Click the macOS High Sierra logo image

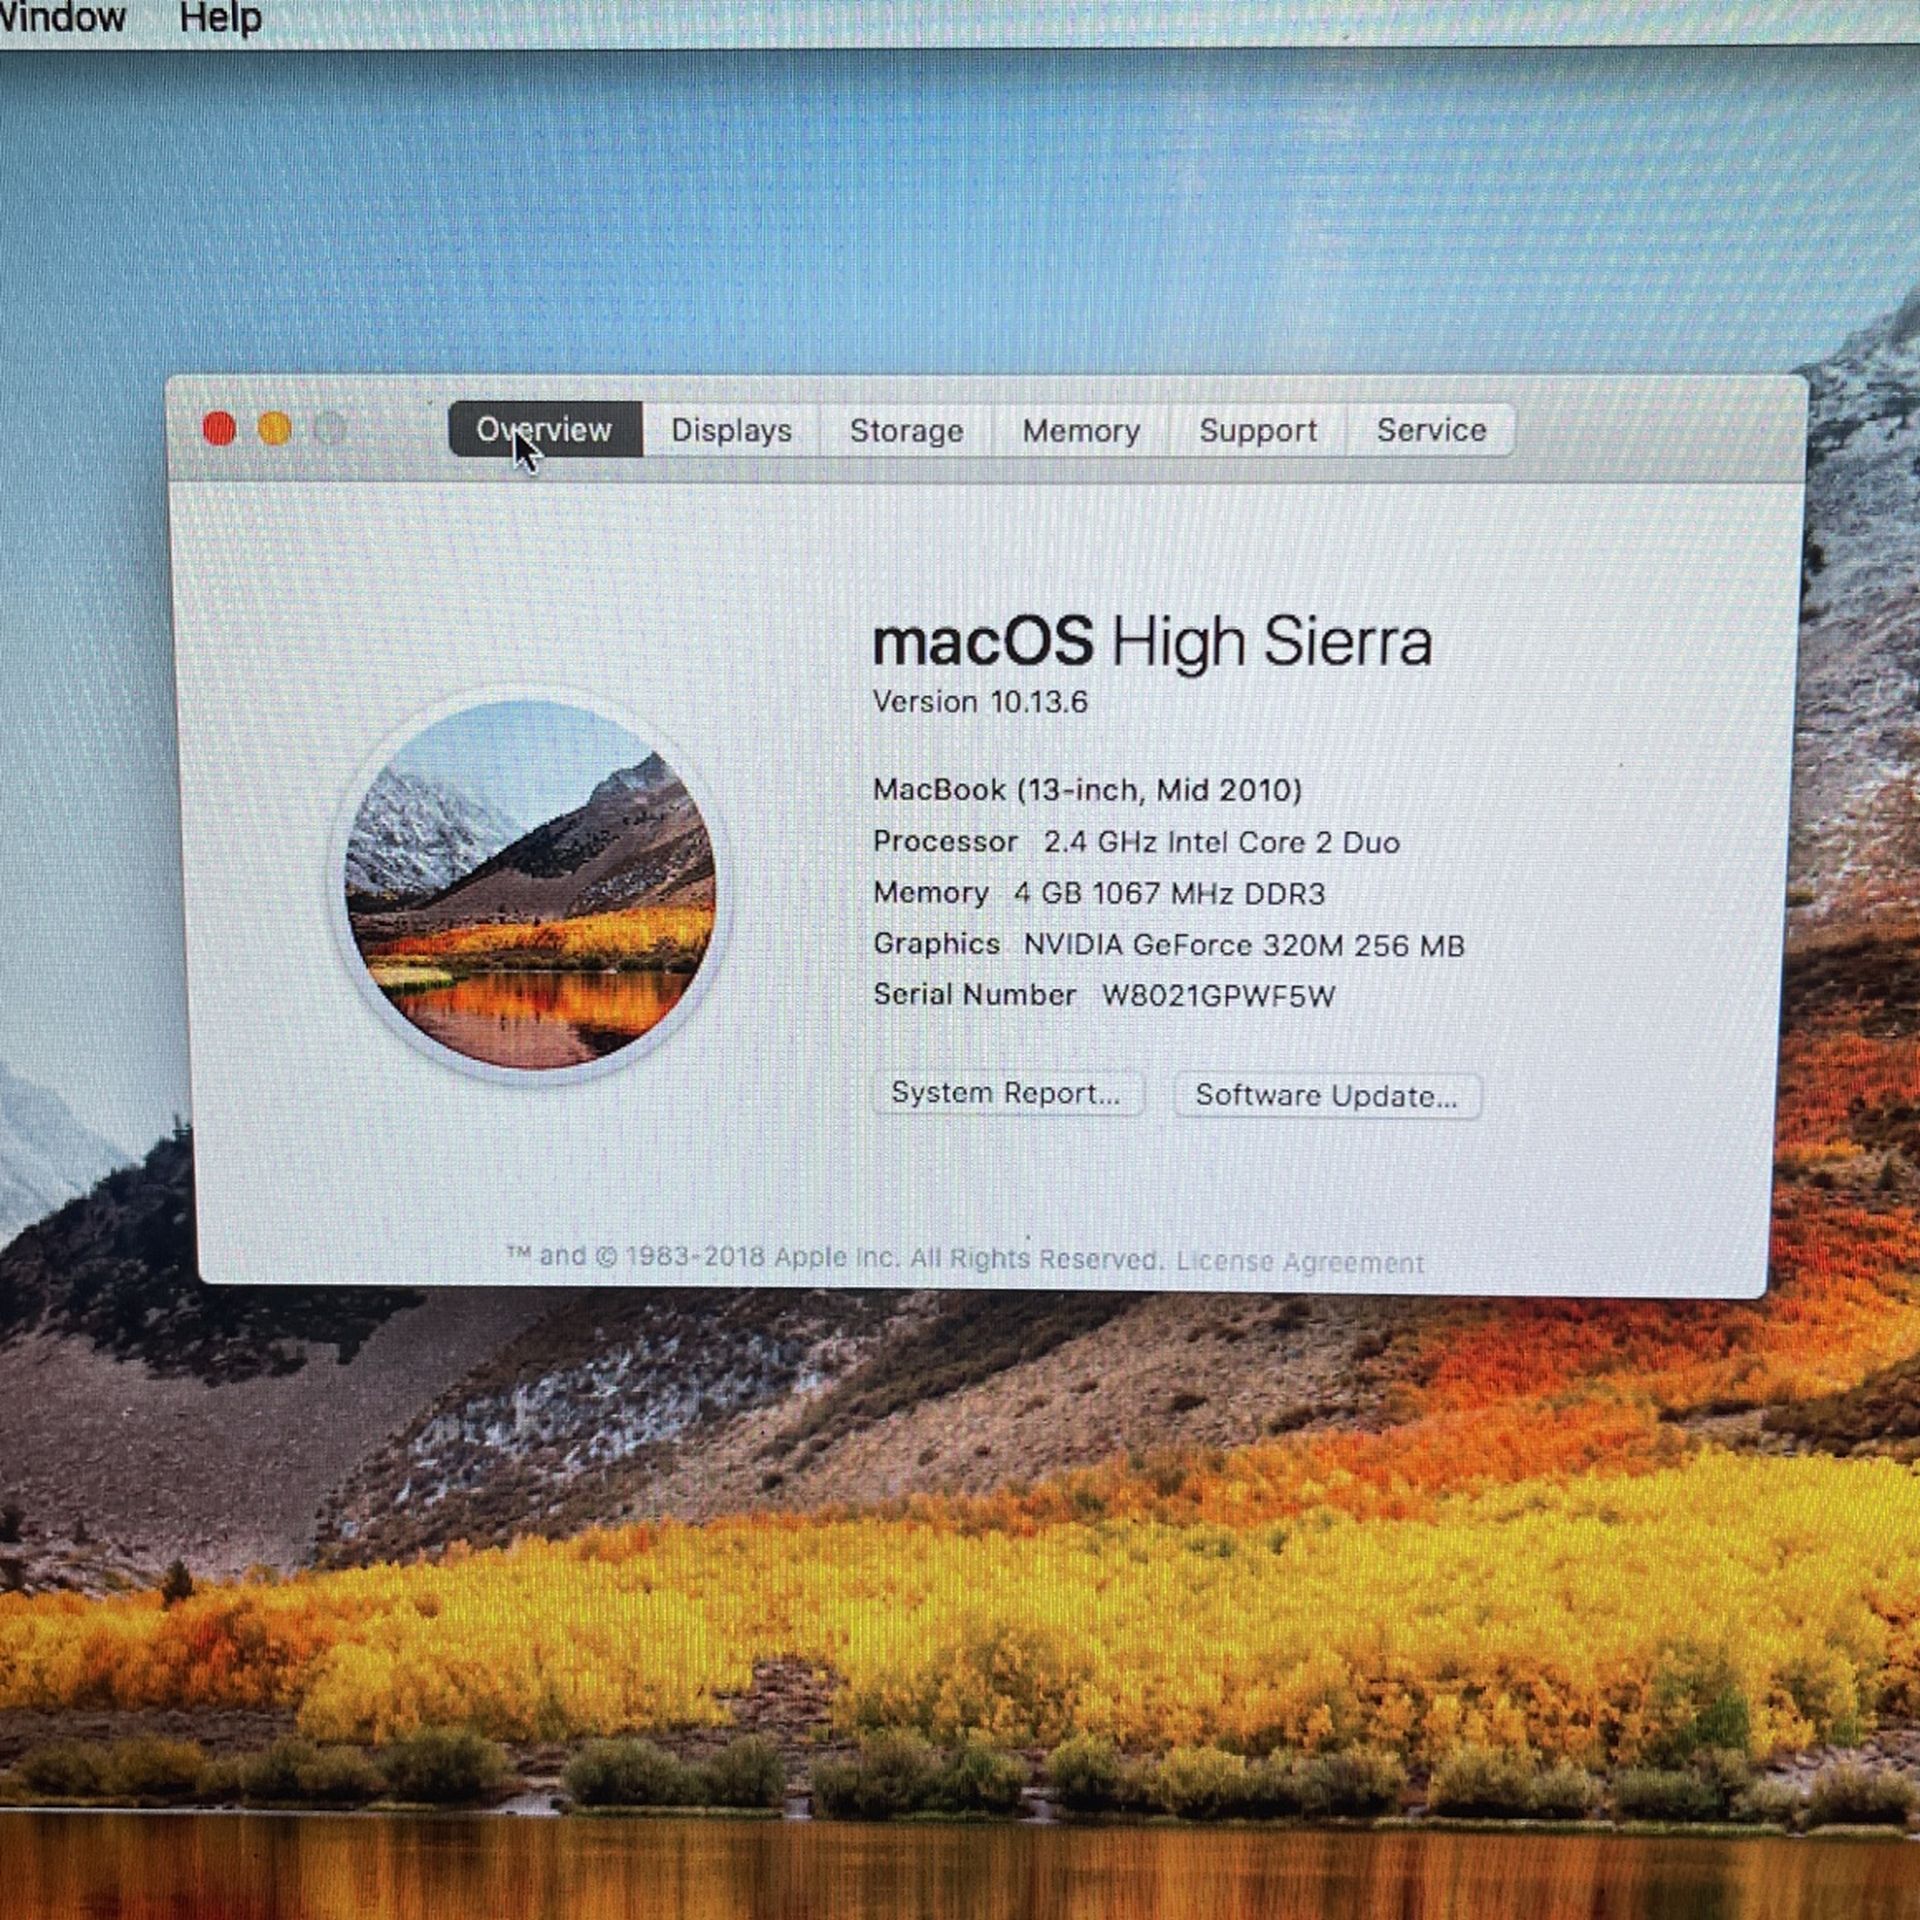point(530,885)
